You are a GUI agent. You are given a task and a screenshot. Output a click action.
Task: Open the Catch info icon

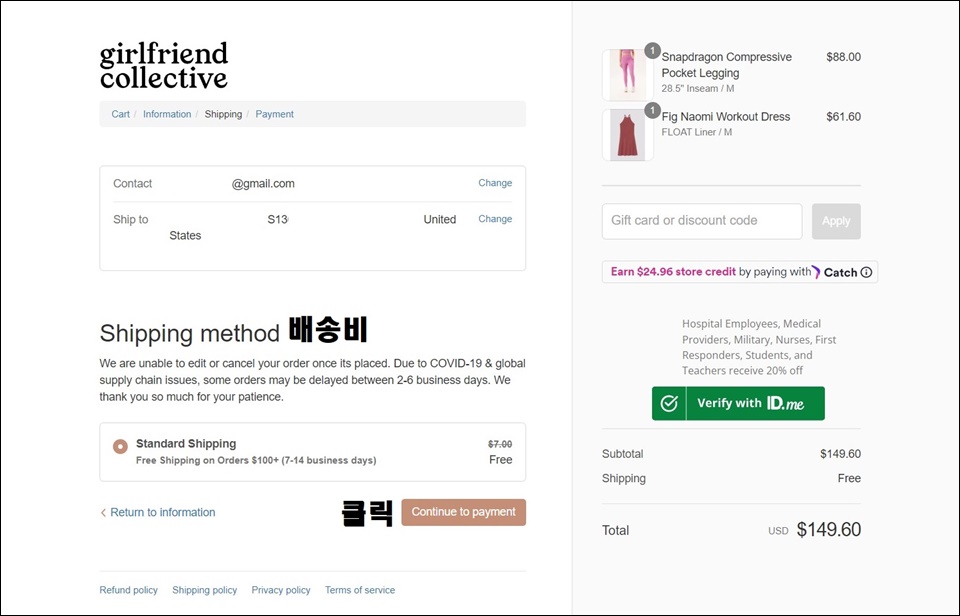[866, 272]
